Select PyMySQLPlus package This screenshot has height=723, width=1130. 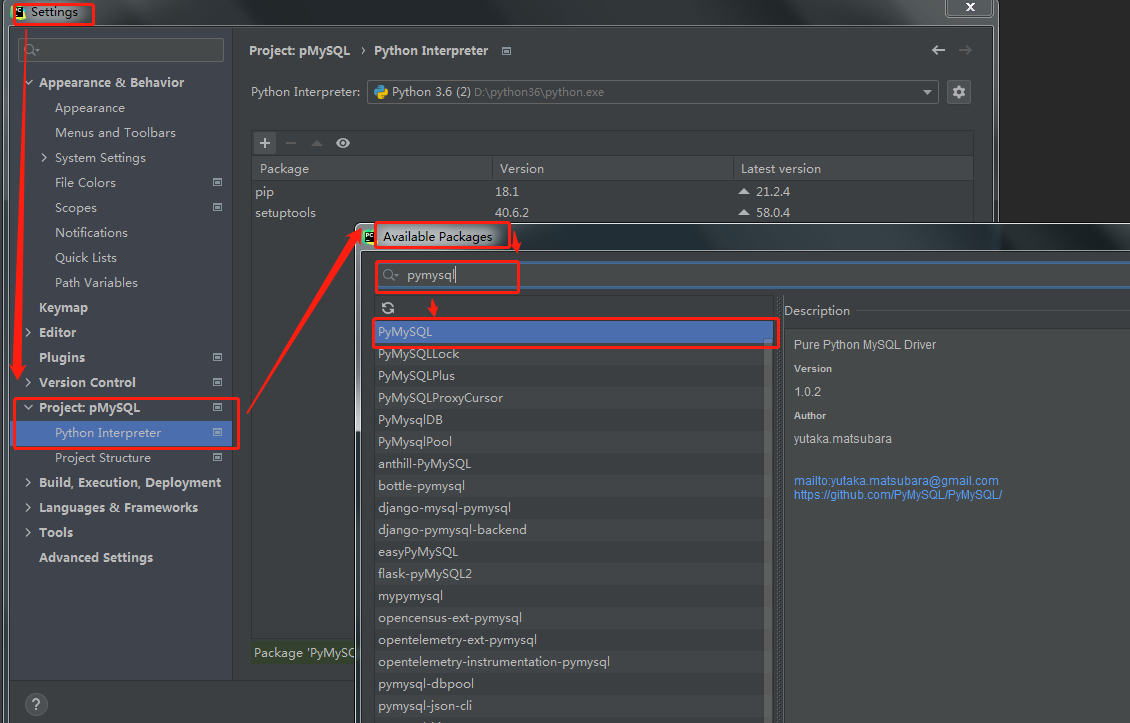pyautogui.click(x=569, y=376)
